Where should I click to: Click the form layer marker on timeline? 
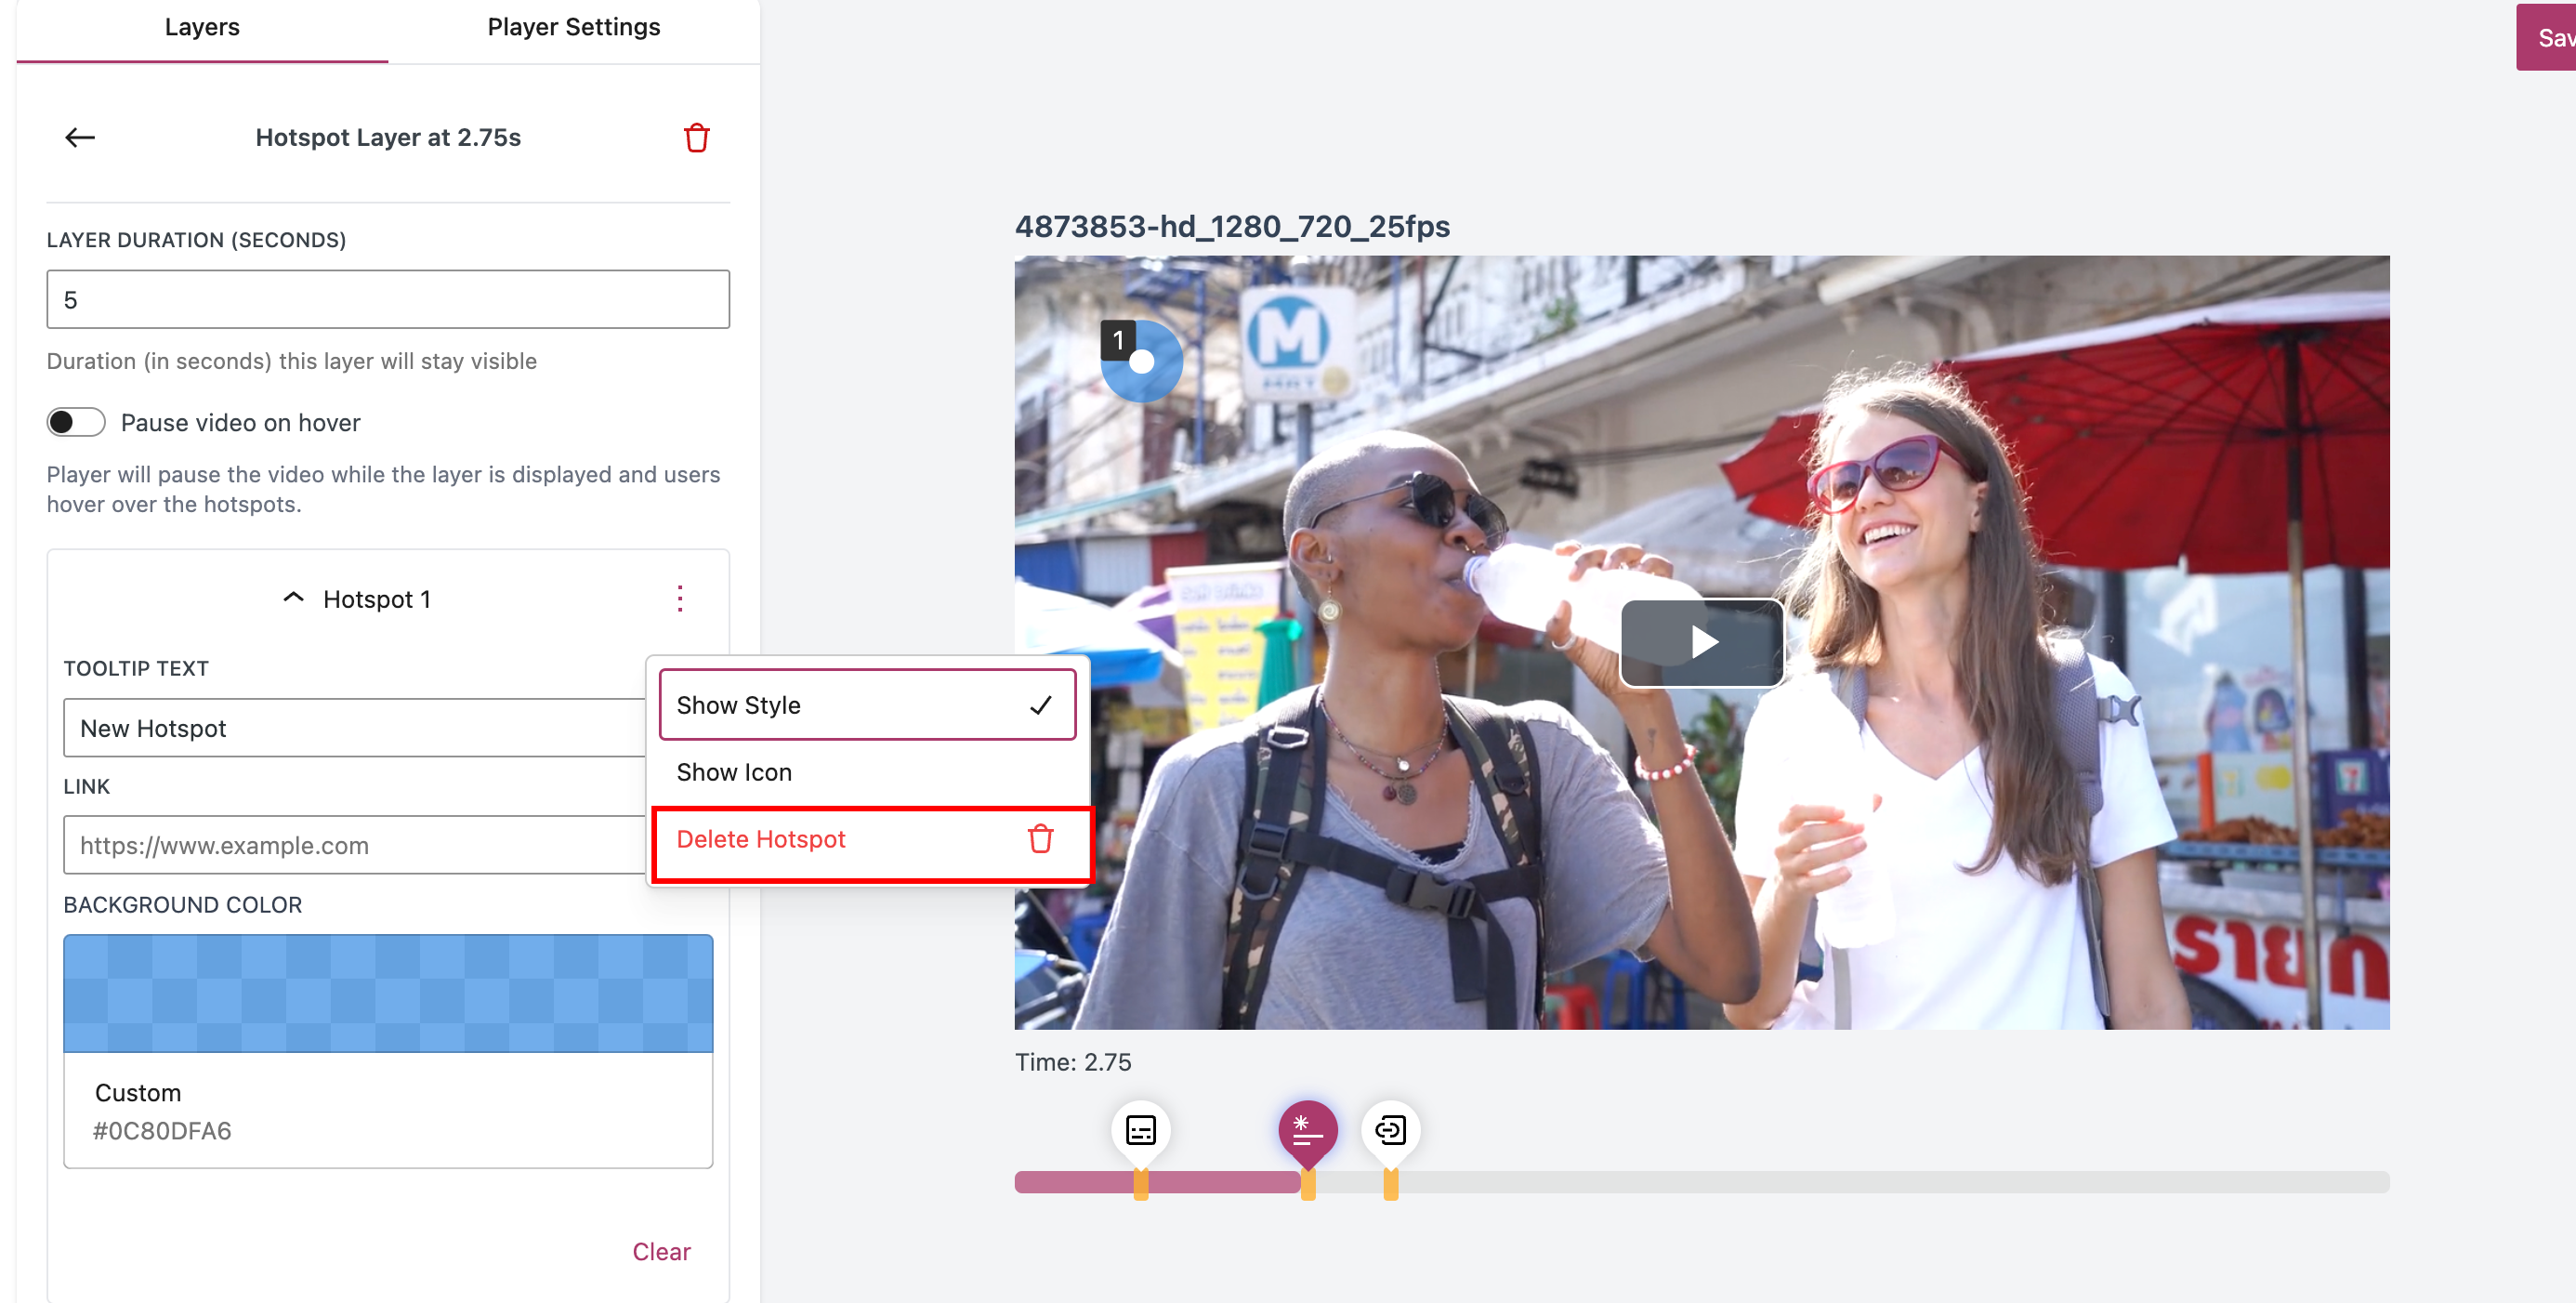(1140, 1131)
